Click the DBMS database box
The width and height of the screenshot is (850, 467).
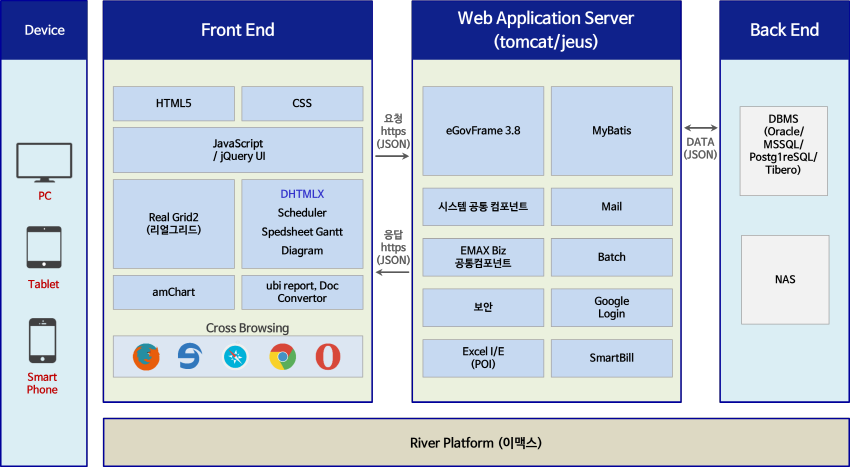point(784,150)
